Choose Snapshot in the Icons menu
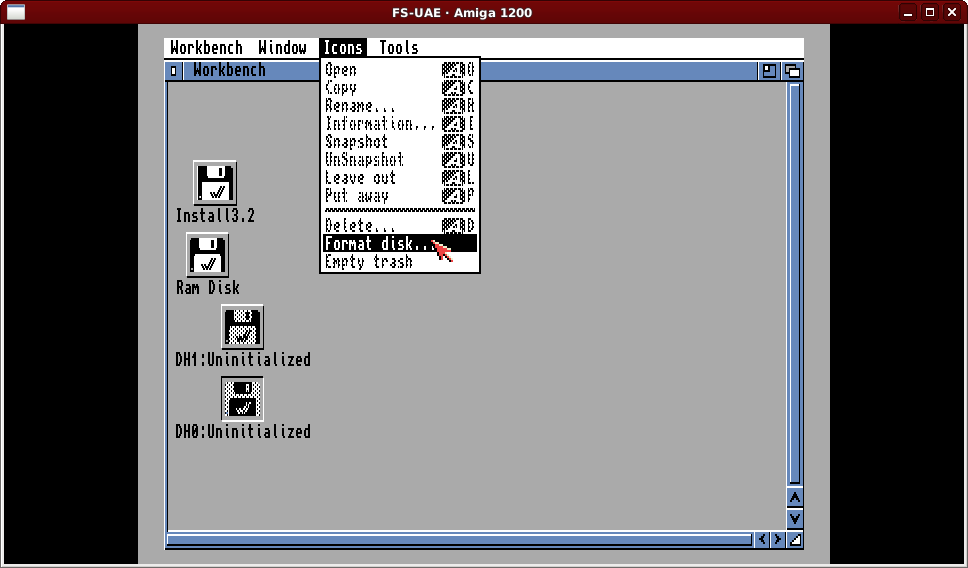Viewport: 968px width, 568px height. (400, 141)
